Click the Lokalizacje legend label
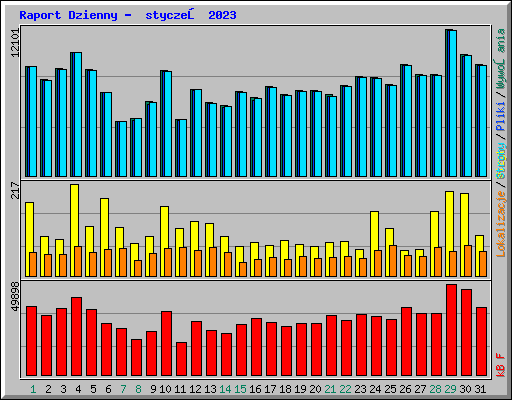The image size is (512, 400). pos(501,224)
